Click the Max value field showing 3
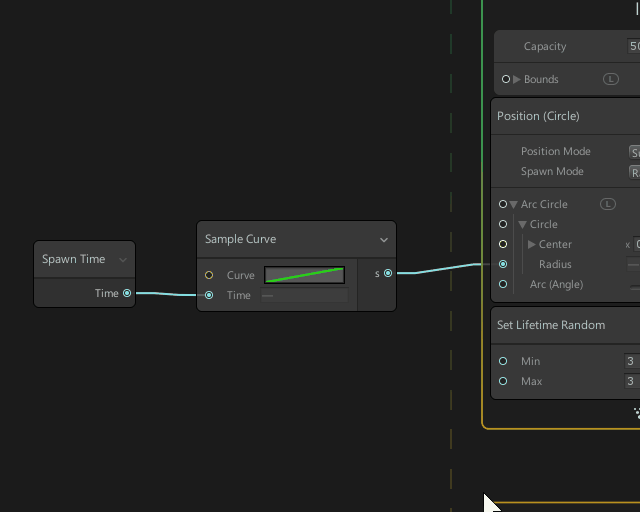 pos(632,381)
